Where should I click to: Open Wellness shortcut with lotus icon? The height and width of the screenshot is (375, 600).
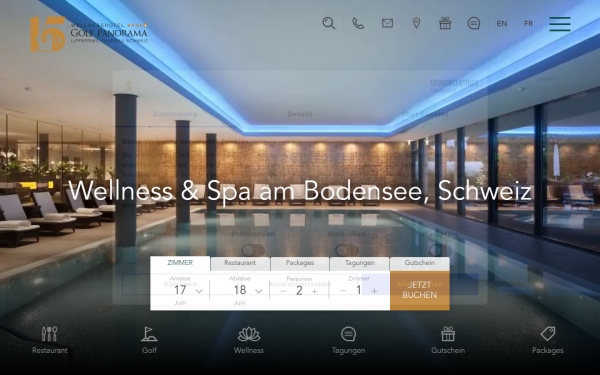click(249, 340)
